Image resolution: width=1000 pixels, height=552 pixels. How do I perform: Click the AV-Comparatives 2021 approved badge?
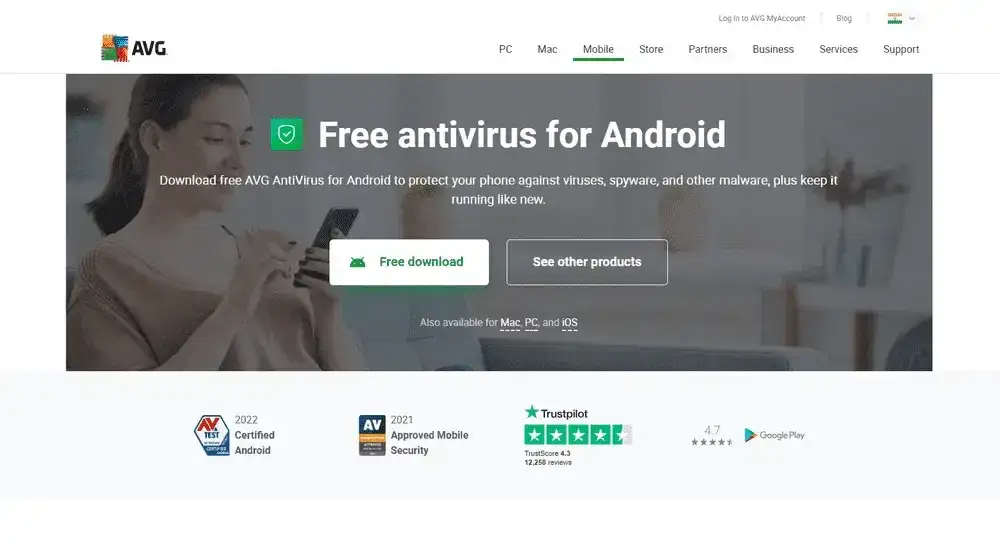click(372, 435)
